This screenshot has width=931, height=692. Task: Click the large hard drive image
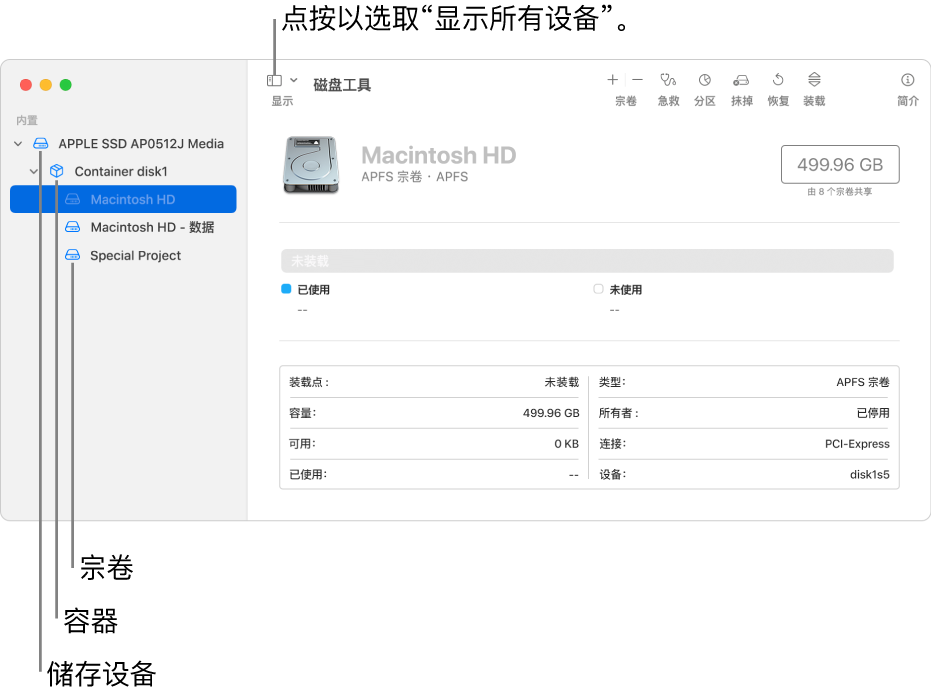coord(311,165)
